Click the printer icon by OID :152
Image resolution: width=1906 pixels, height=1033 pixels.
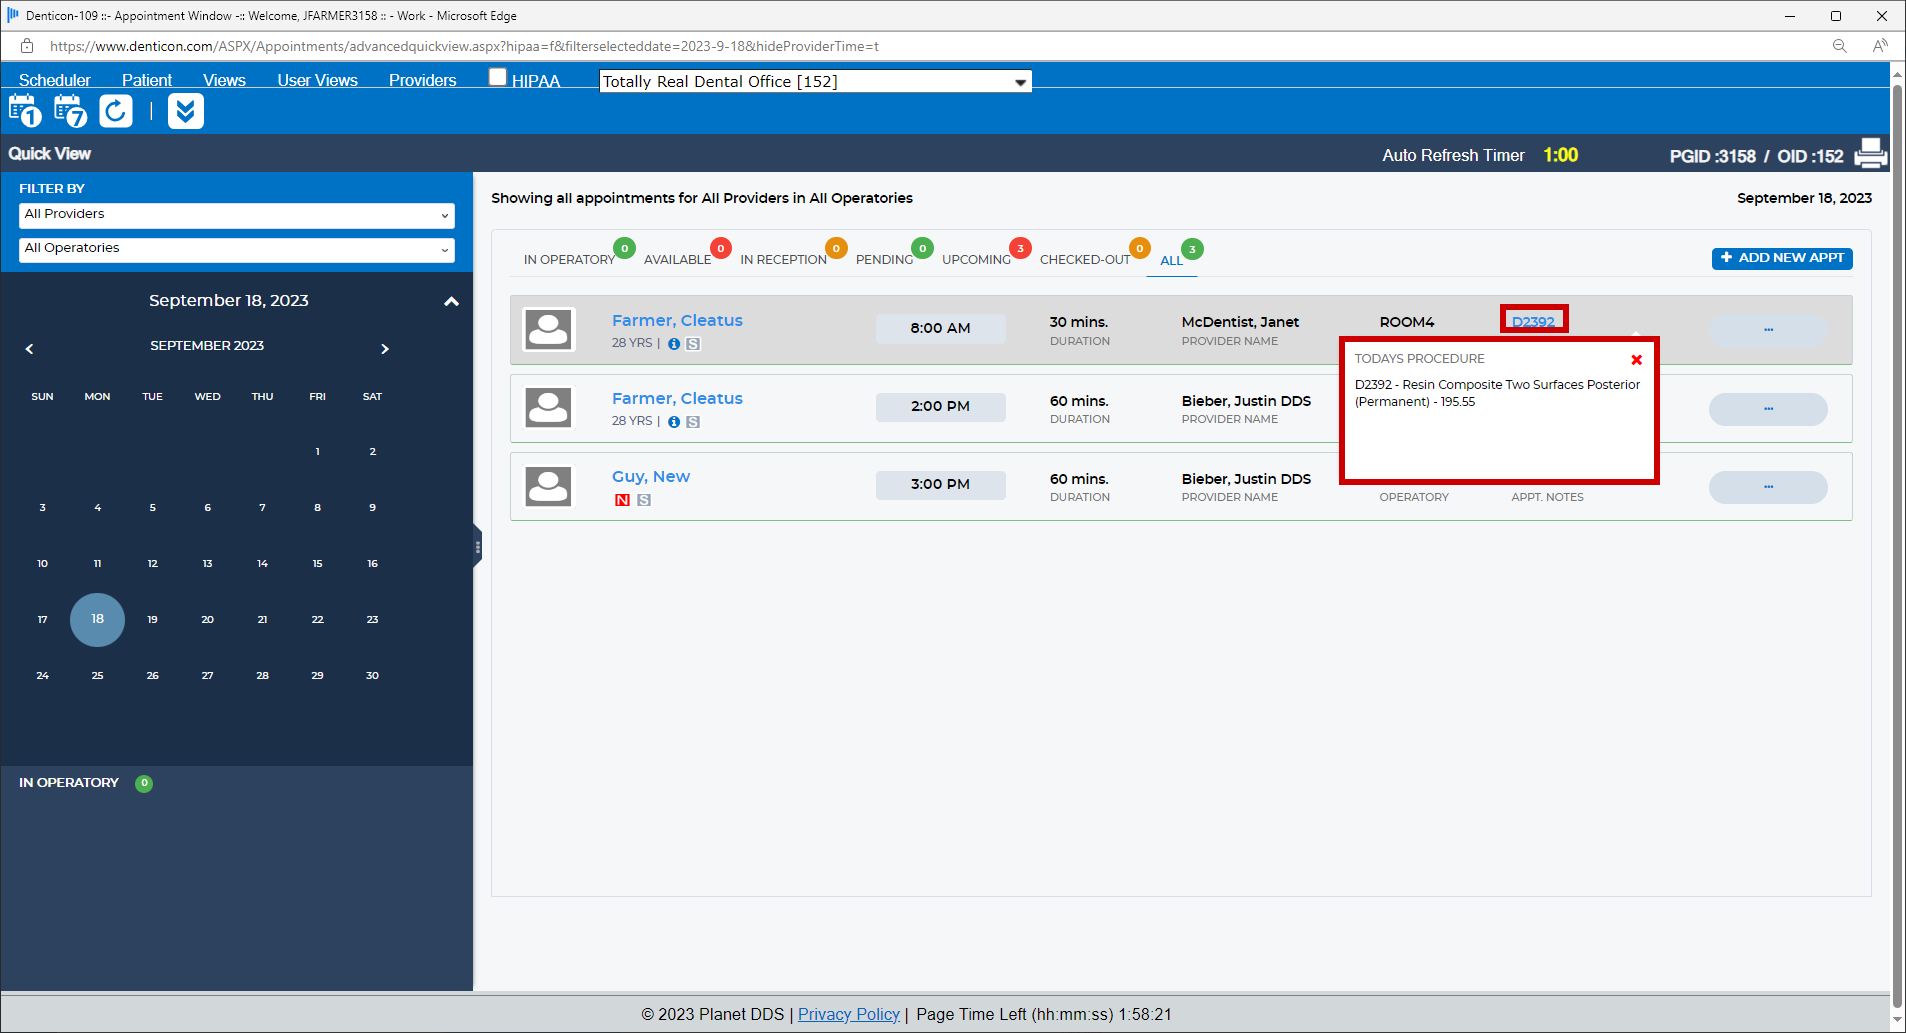click(1870, 154)
